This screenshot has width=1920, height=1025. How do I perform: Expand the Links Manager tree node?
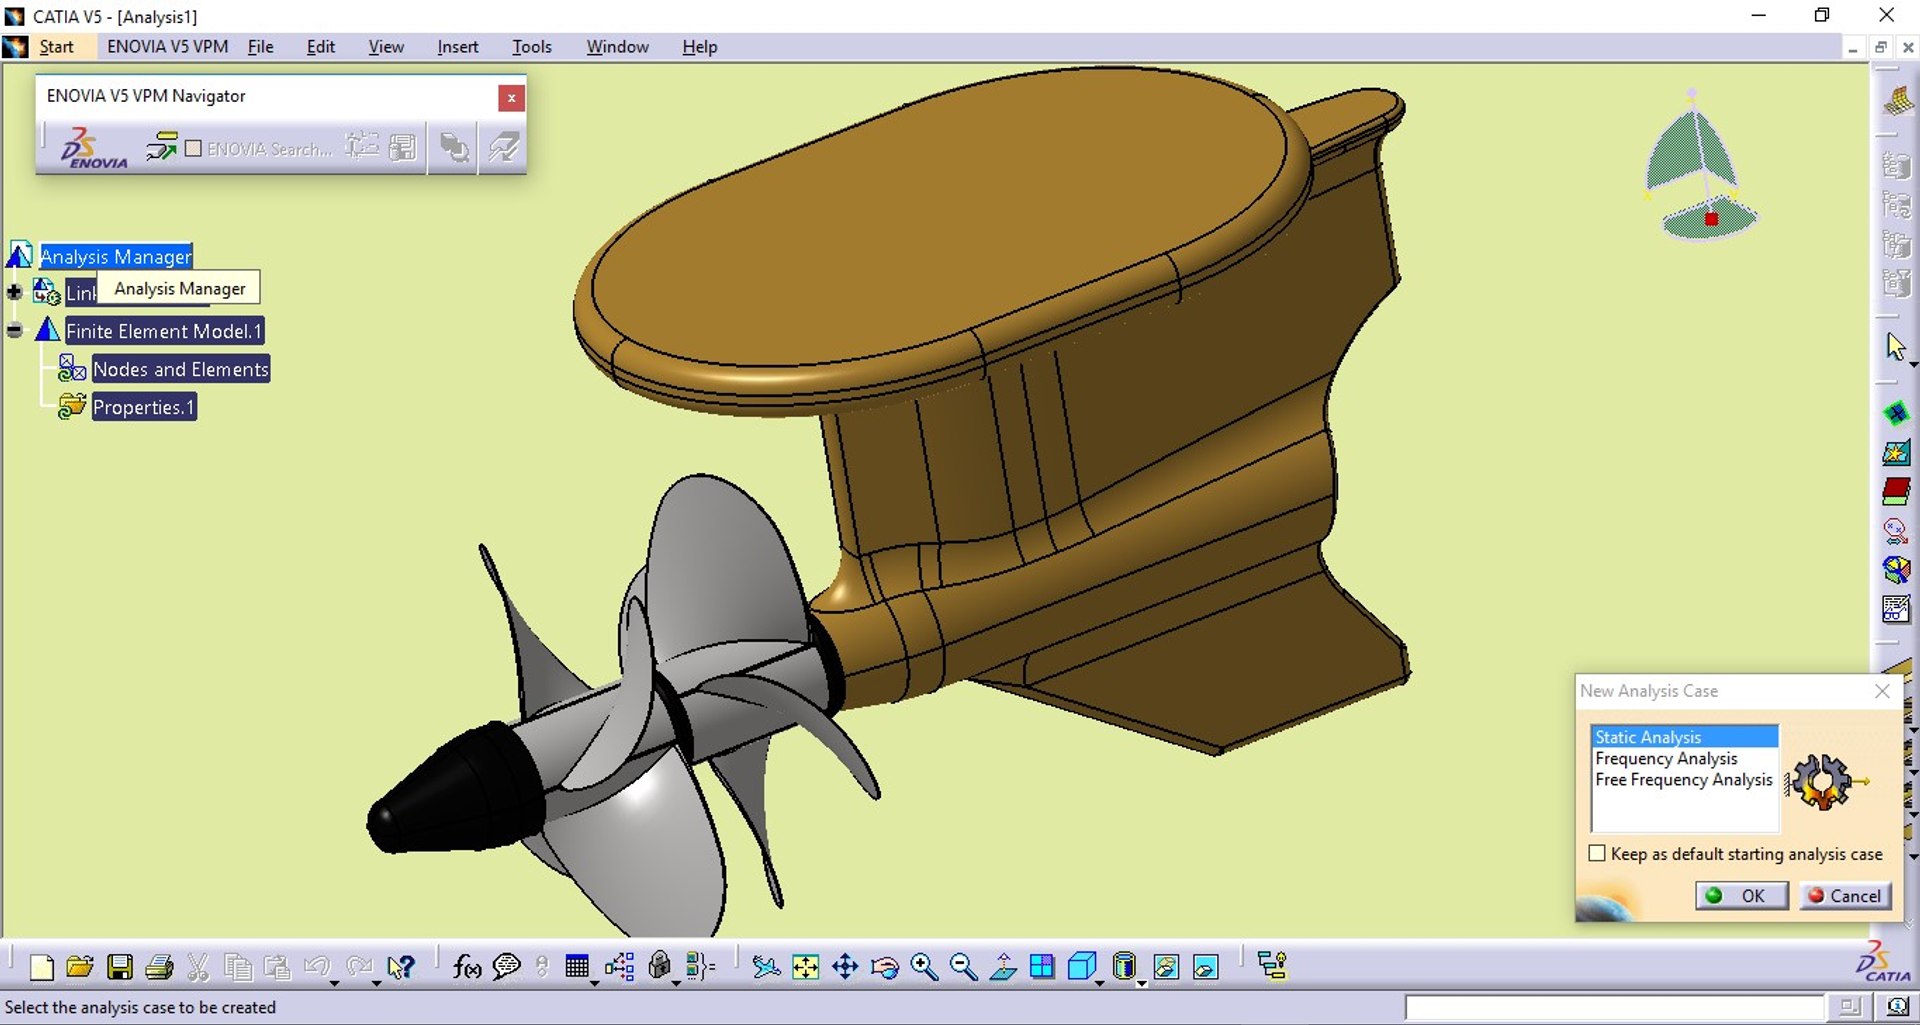[14, 292]
